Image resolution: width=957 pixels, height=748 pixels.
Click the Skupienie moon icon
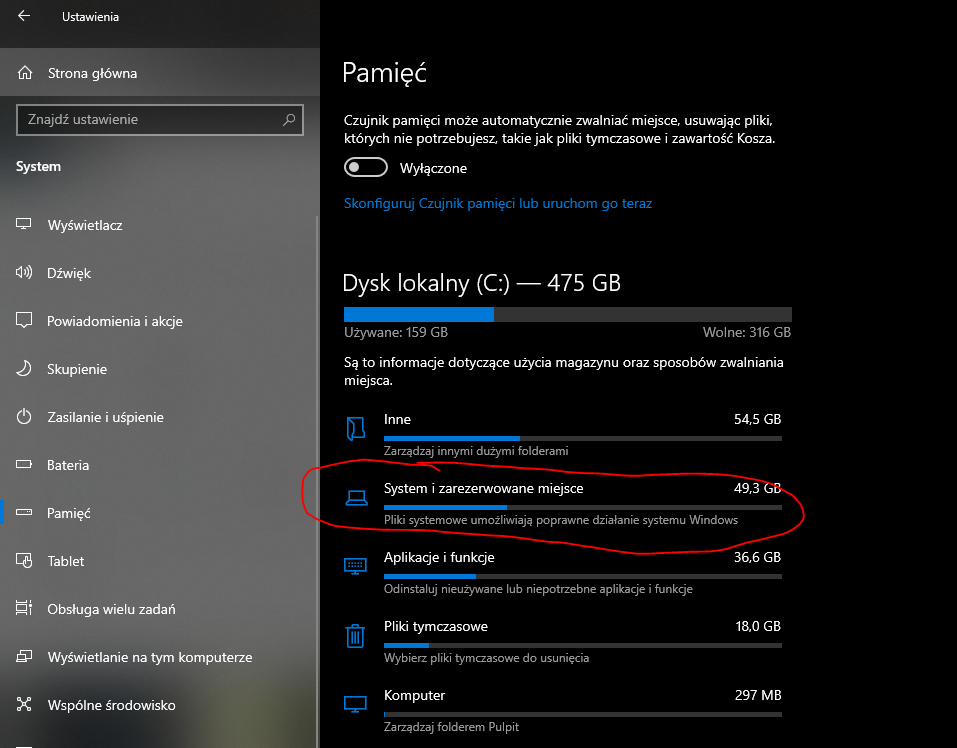coord(24,369)
